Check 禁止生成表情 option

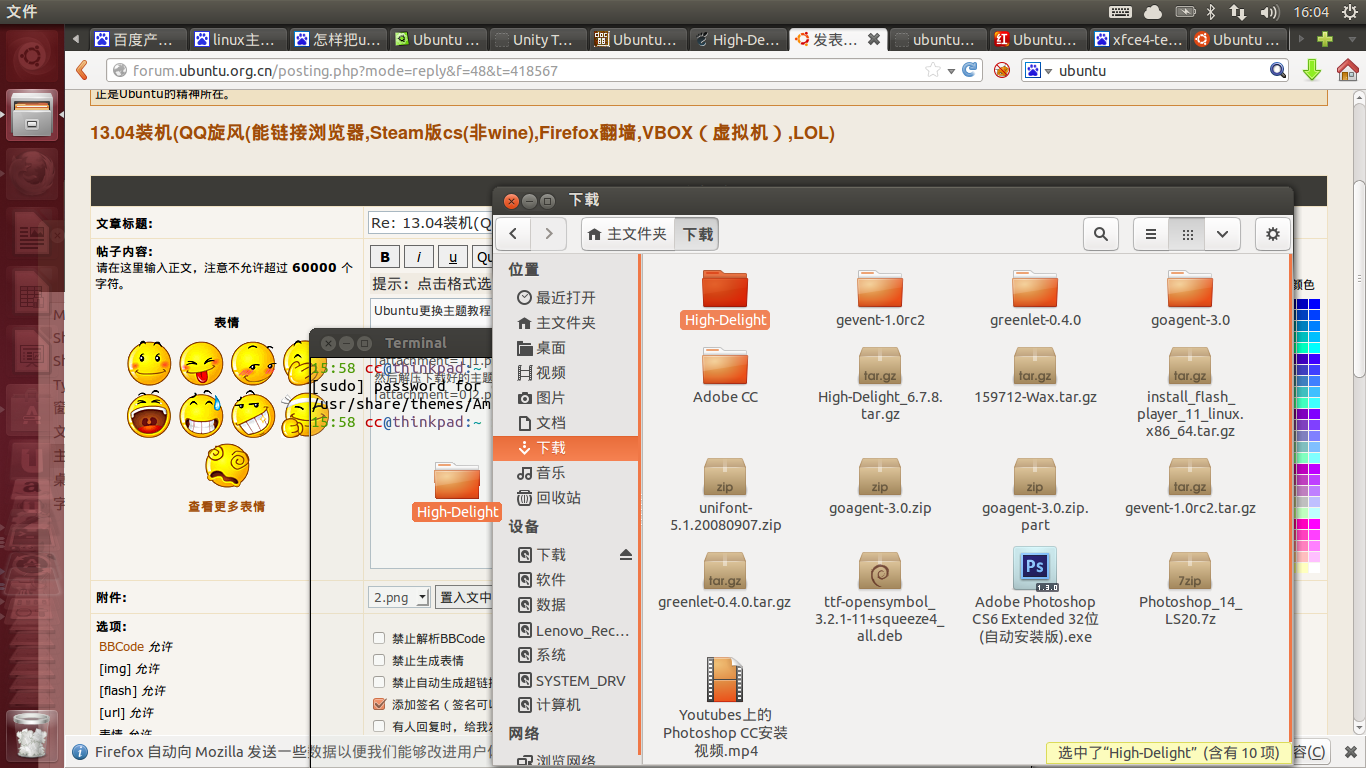point(379,660)
